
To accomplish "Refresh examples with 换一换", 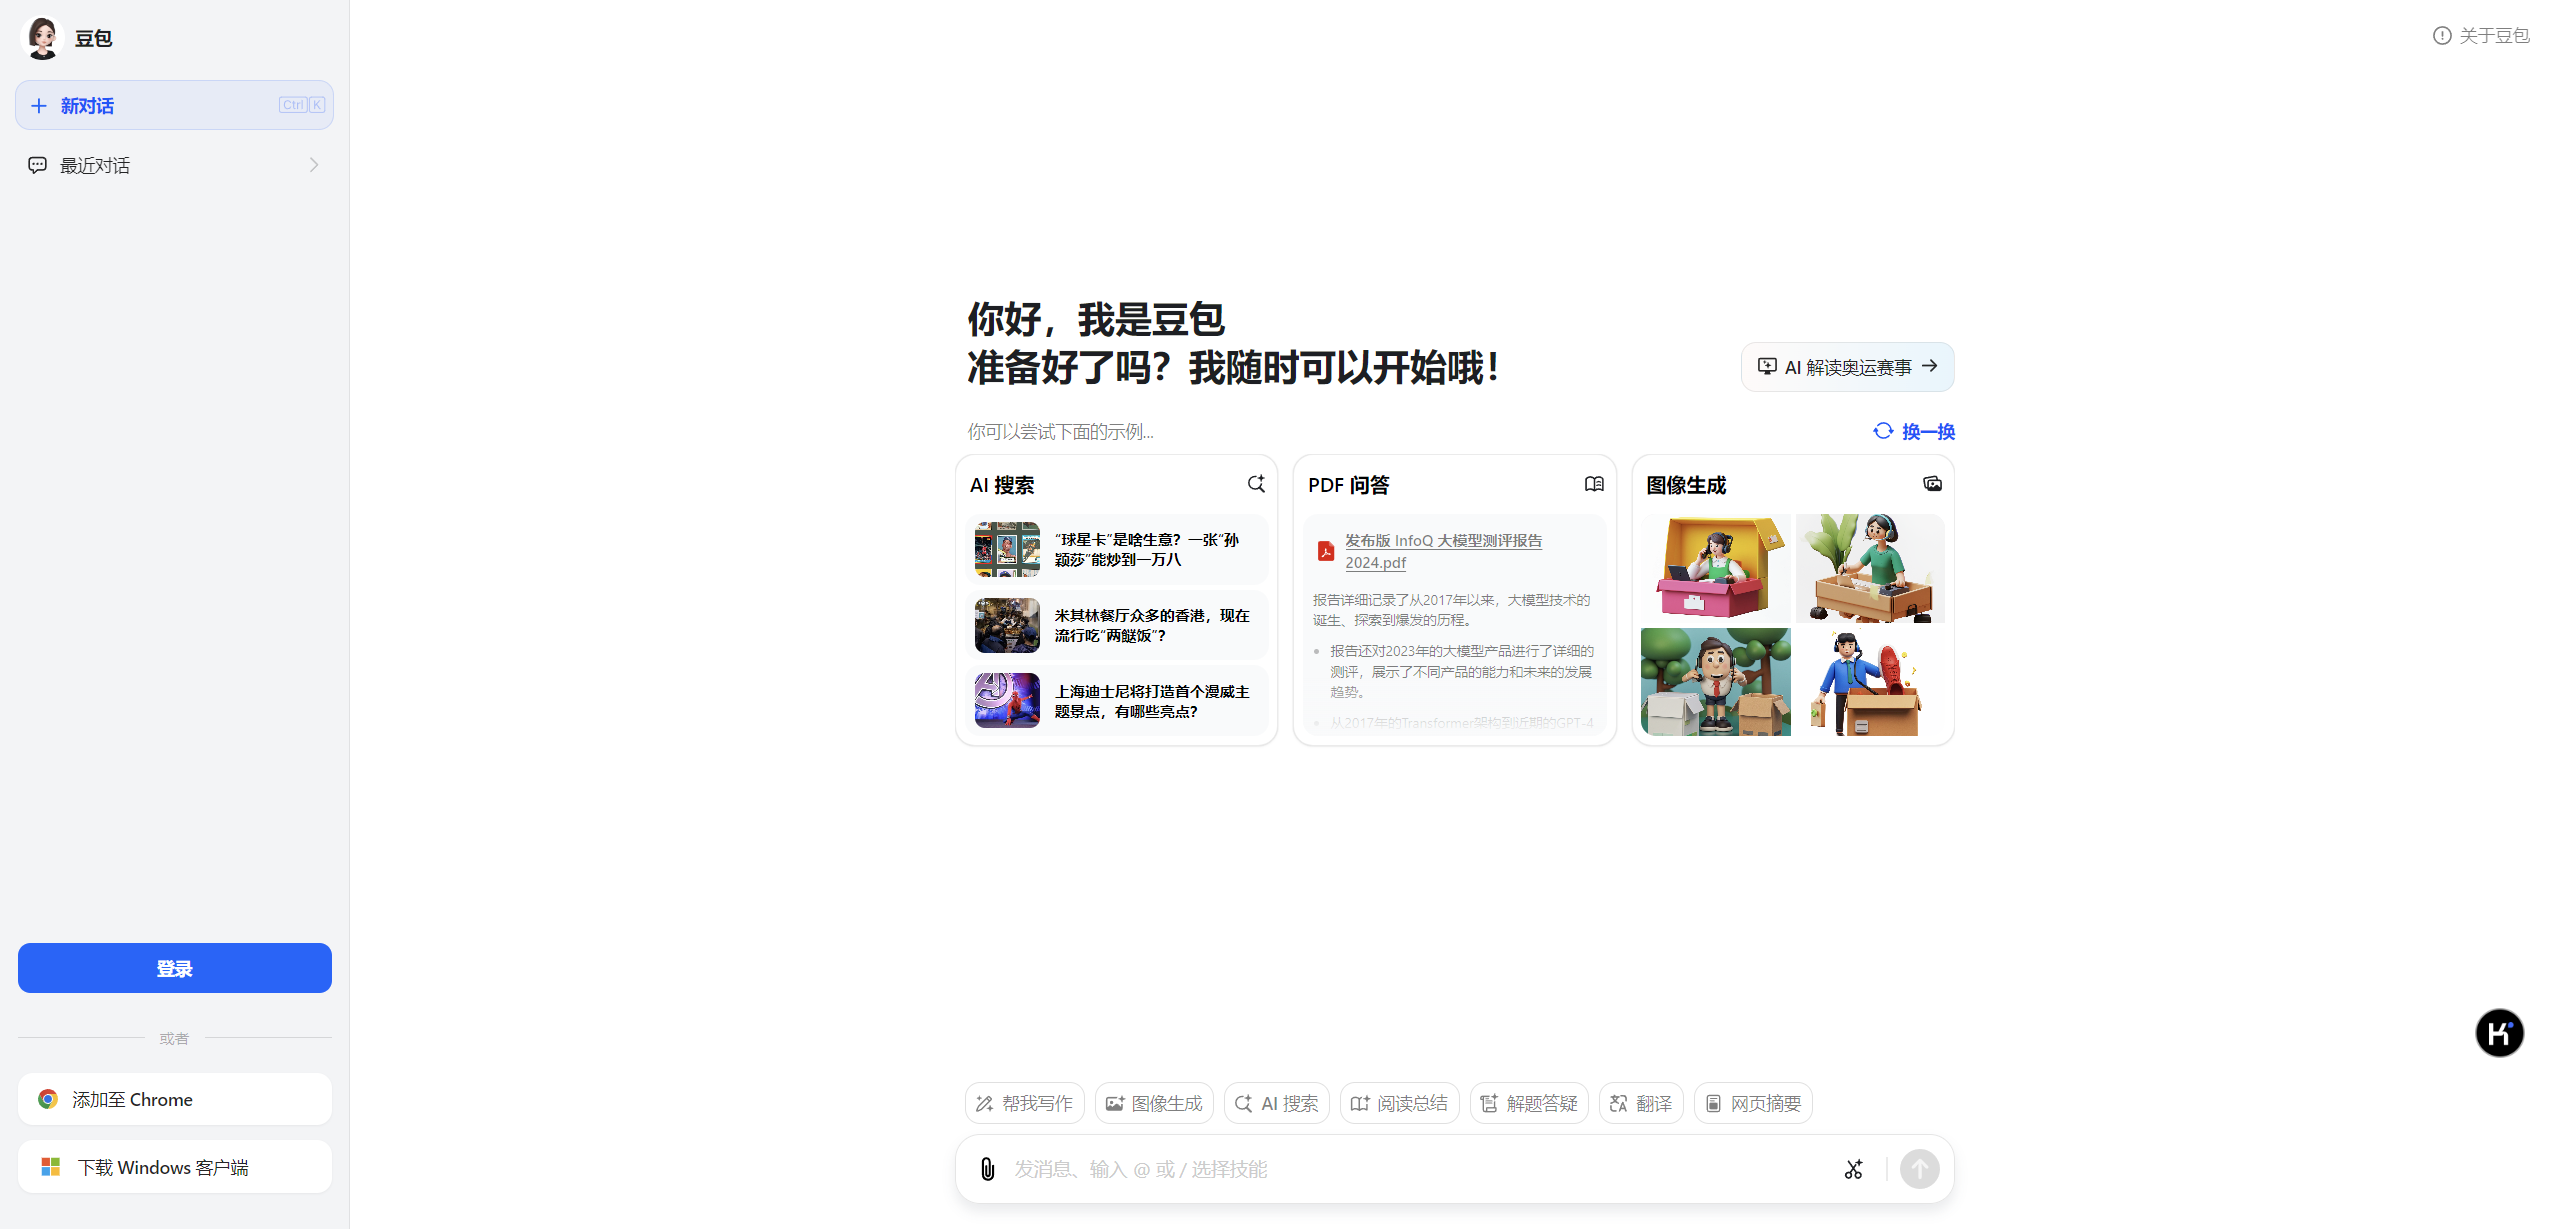I will tap(1914, 431).
